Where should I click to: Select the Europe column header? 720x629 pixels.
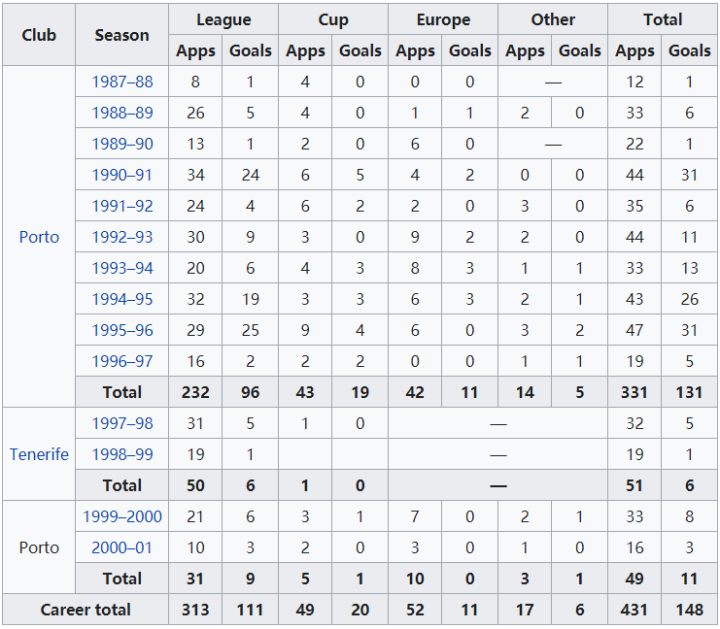click(x=443, y=20)
